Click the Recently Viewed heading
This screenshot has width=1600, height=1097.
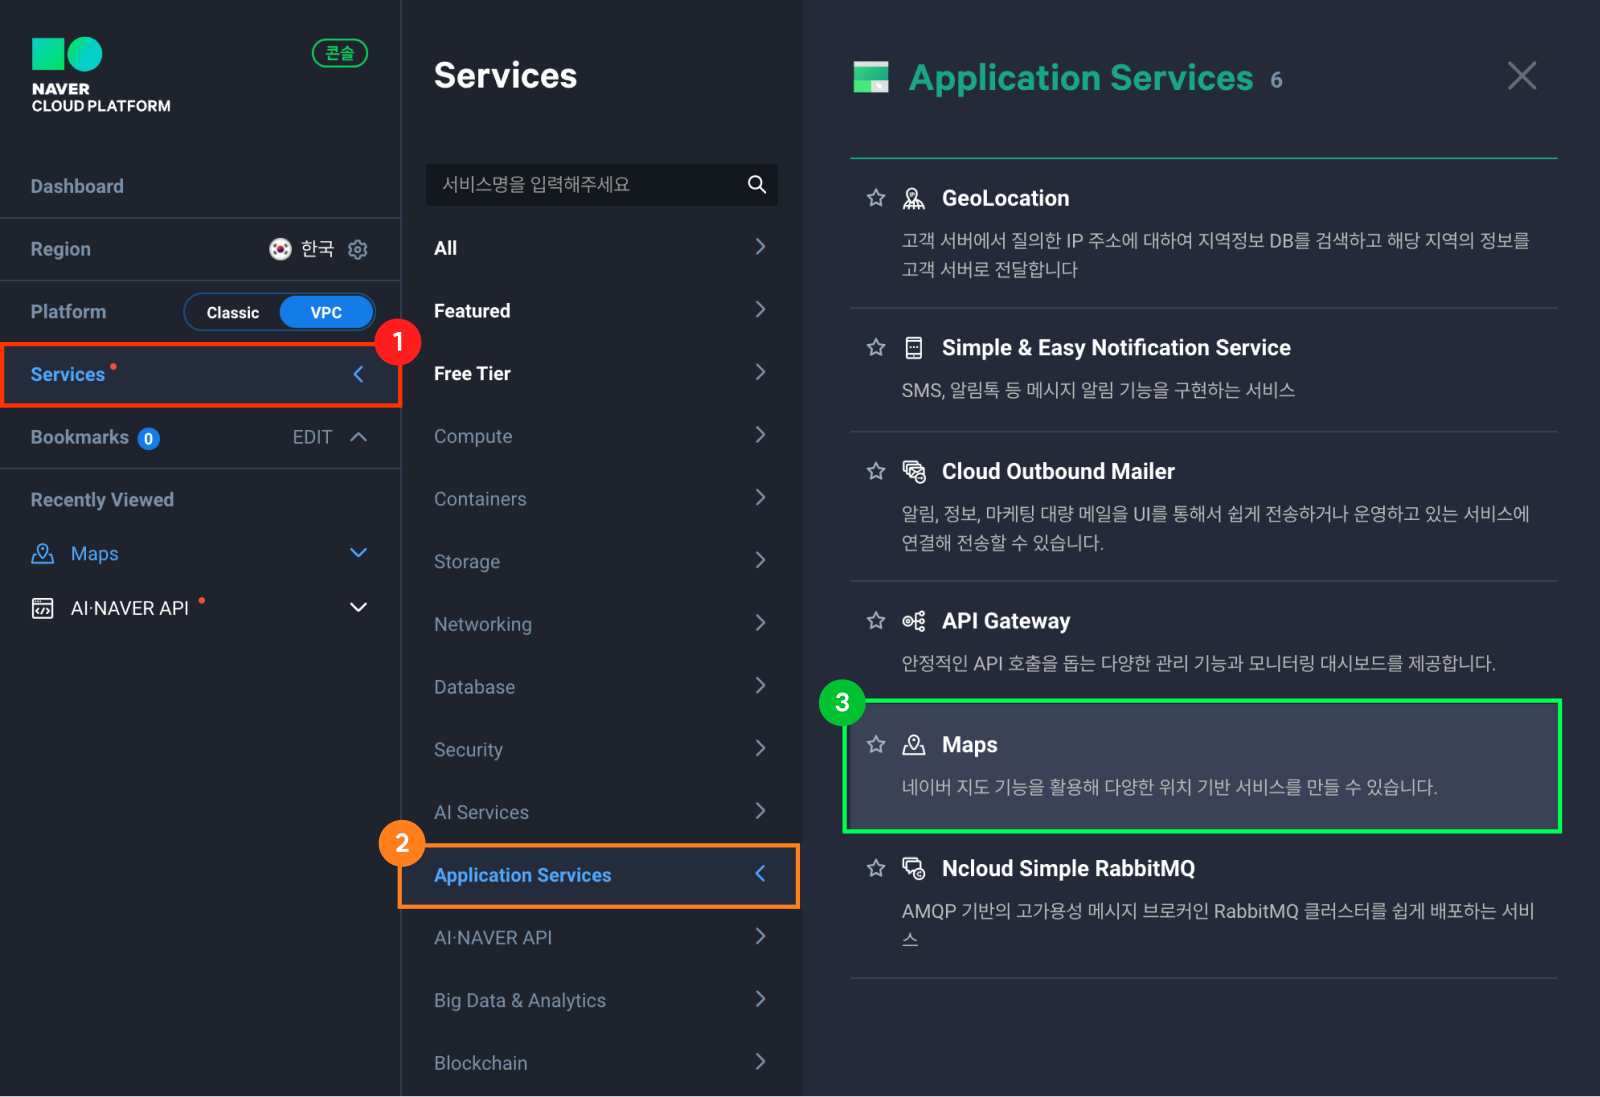(x=102, y=499)
